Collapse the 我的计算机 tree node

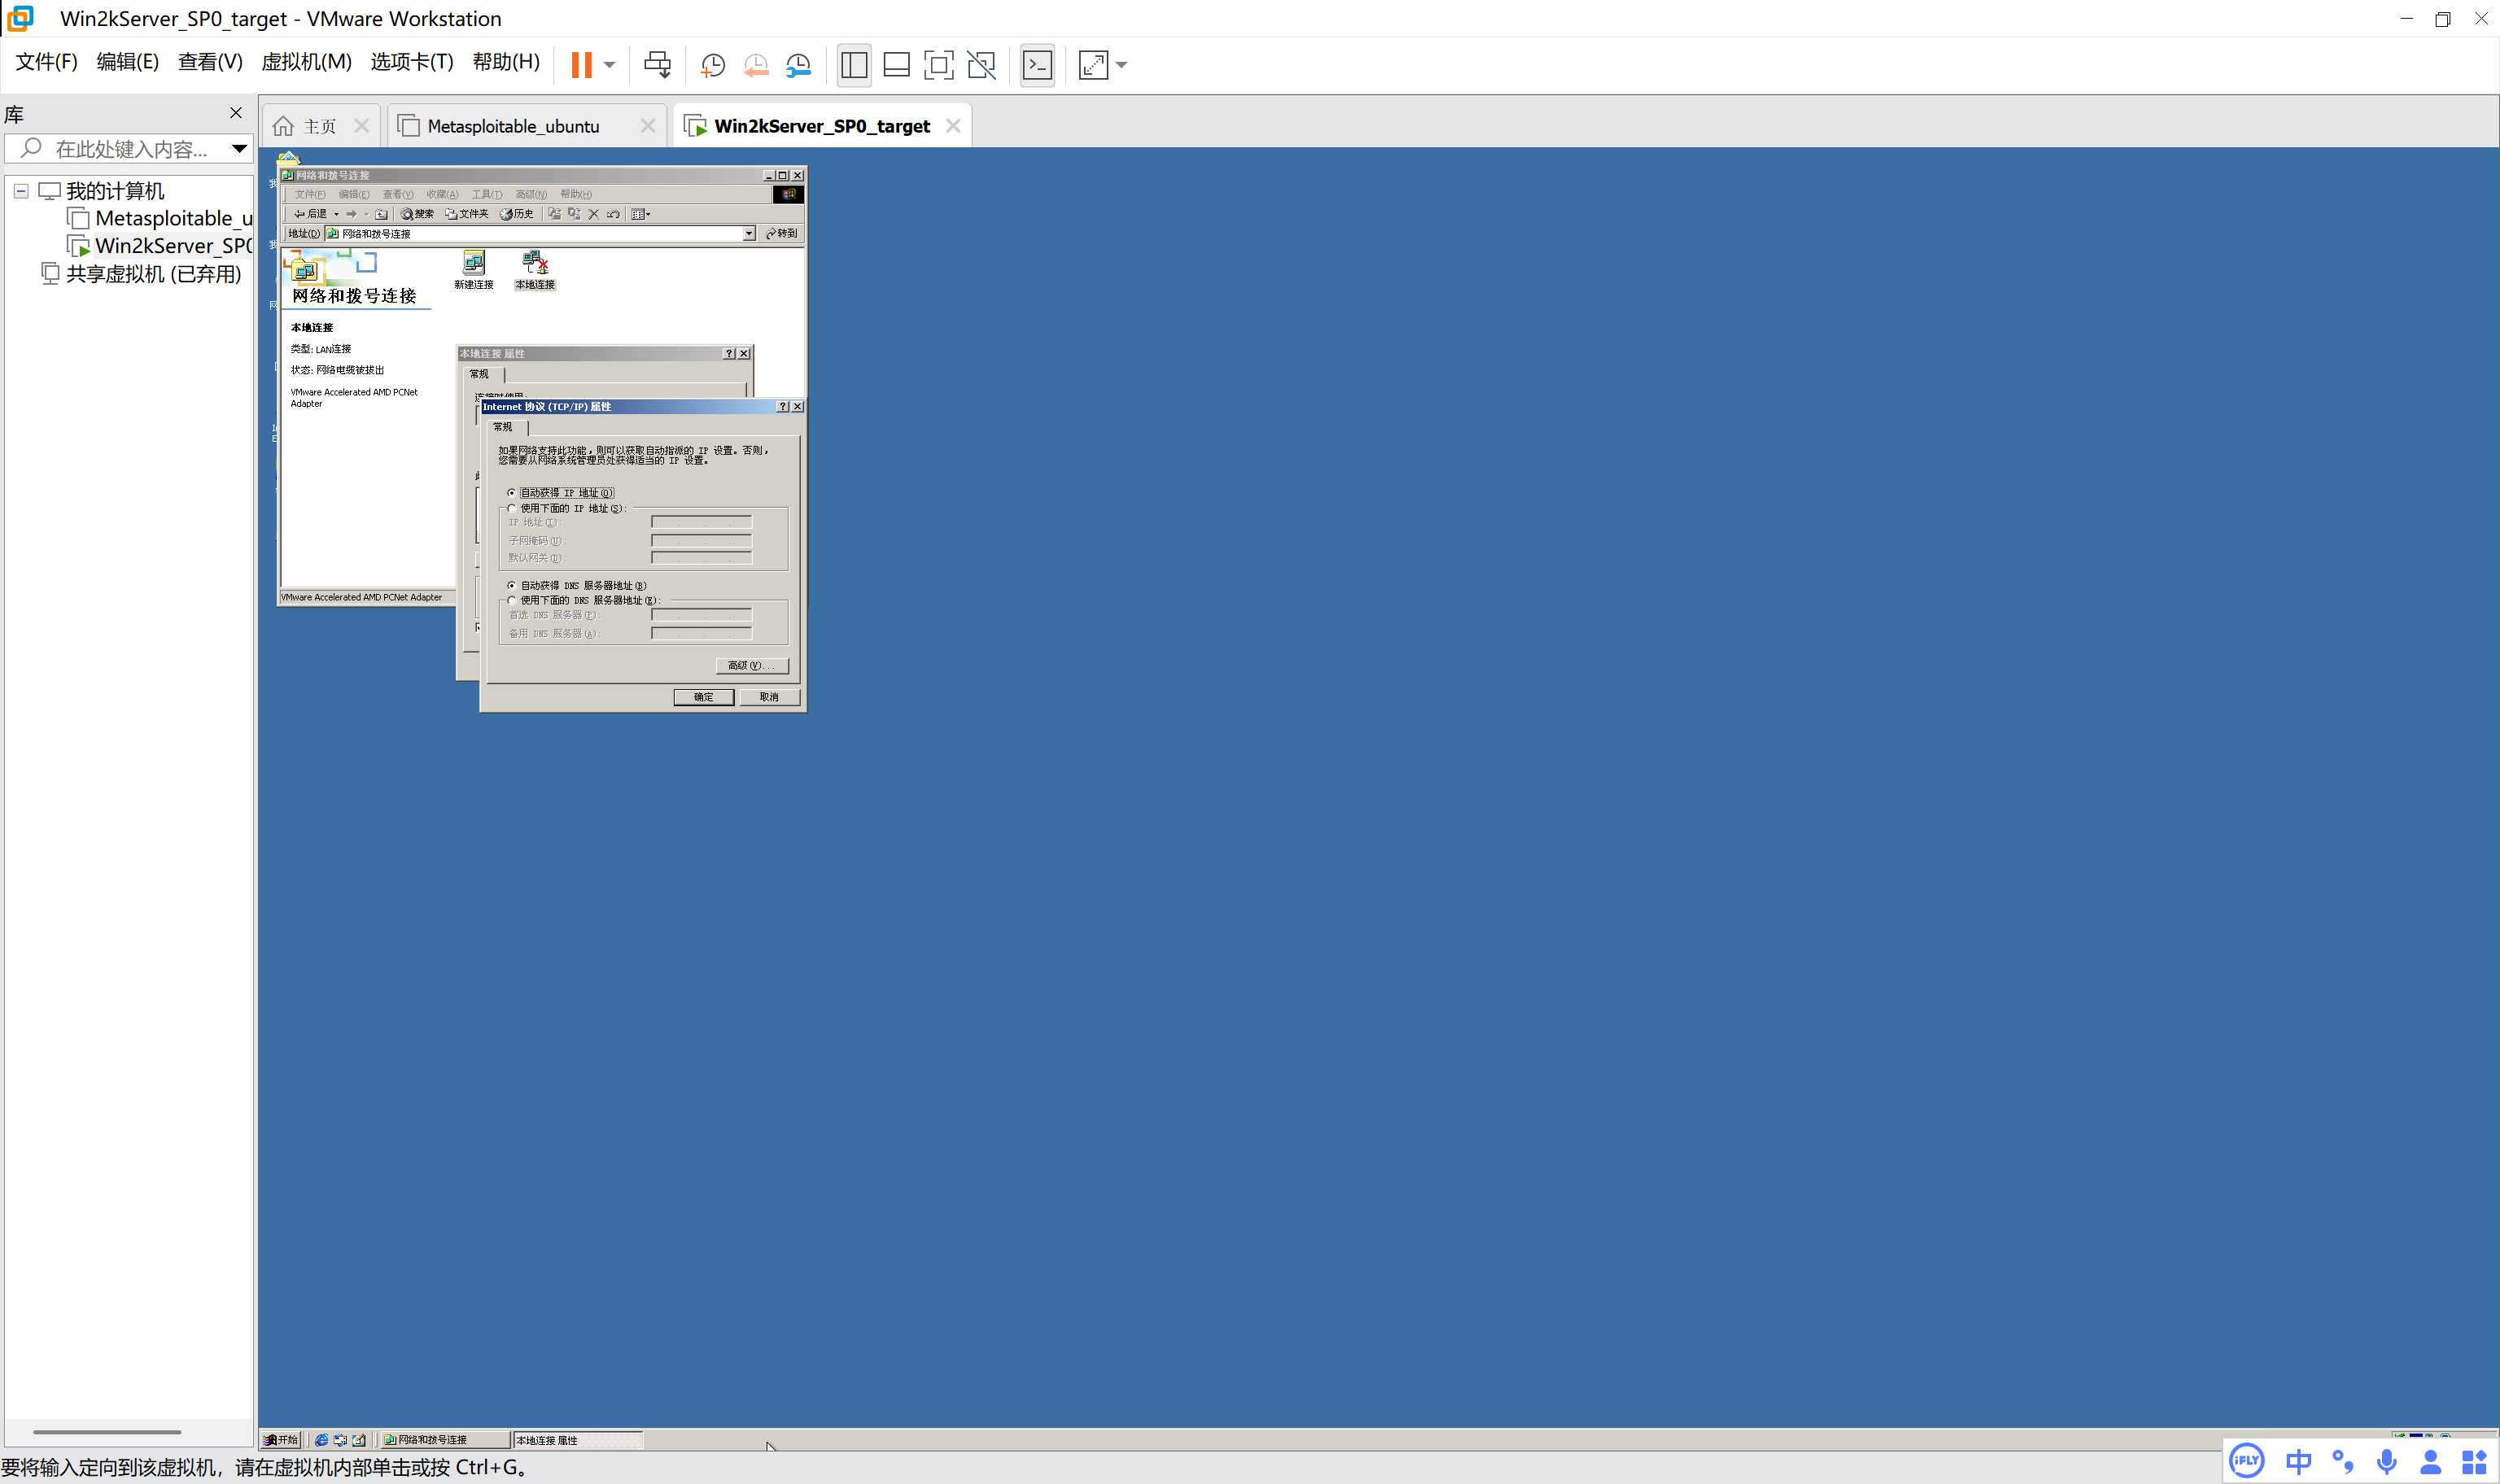[x=21, y=191]
